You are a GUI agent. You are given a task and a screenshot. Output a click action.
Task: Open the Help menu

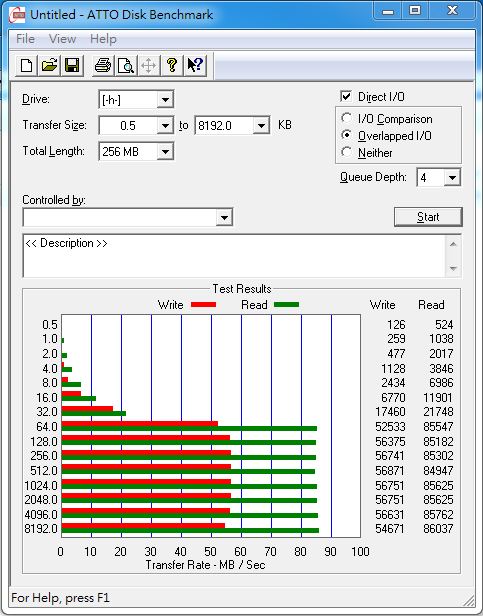point(103,39)
